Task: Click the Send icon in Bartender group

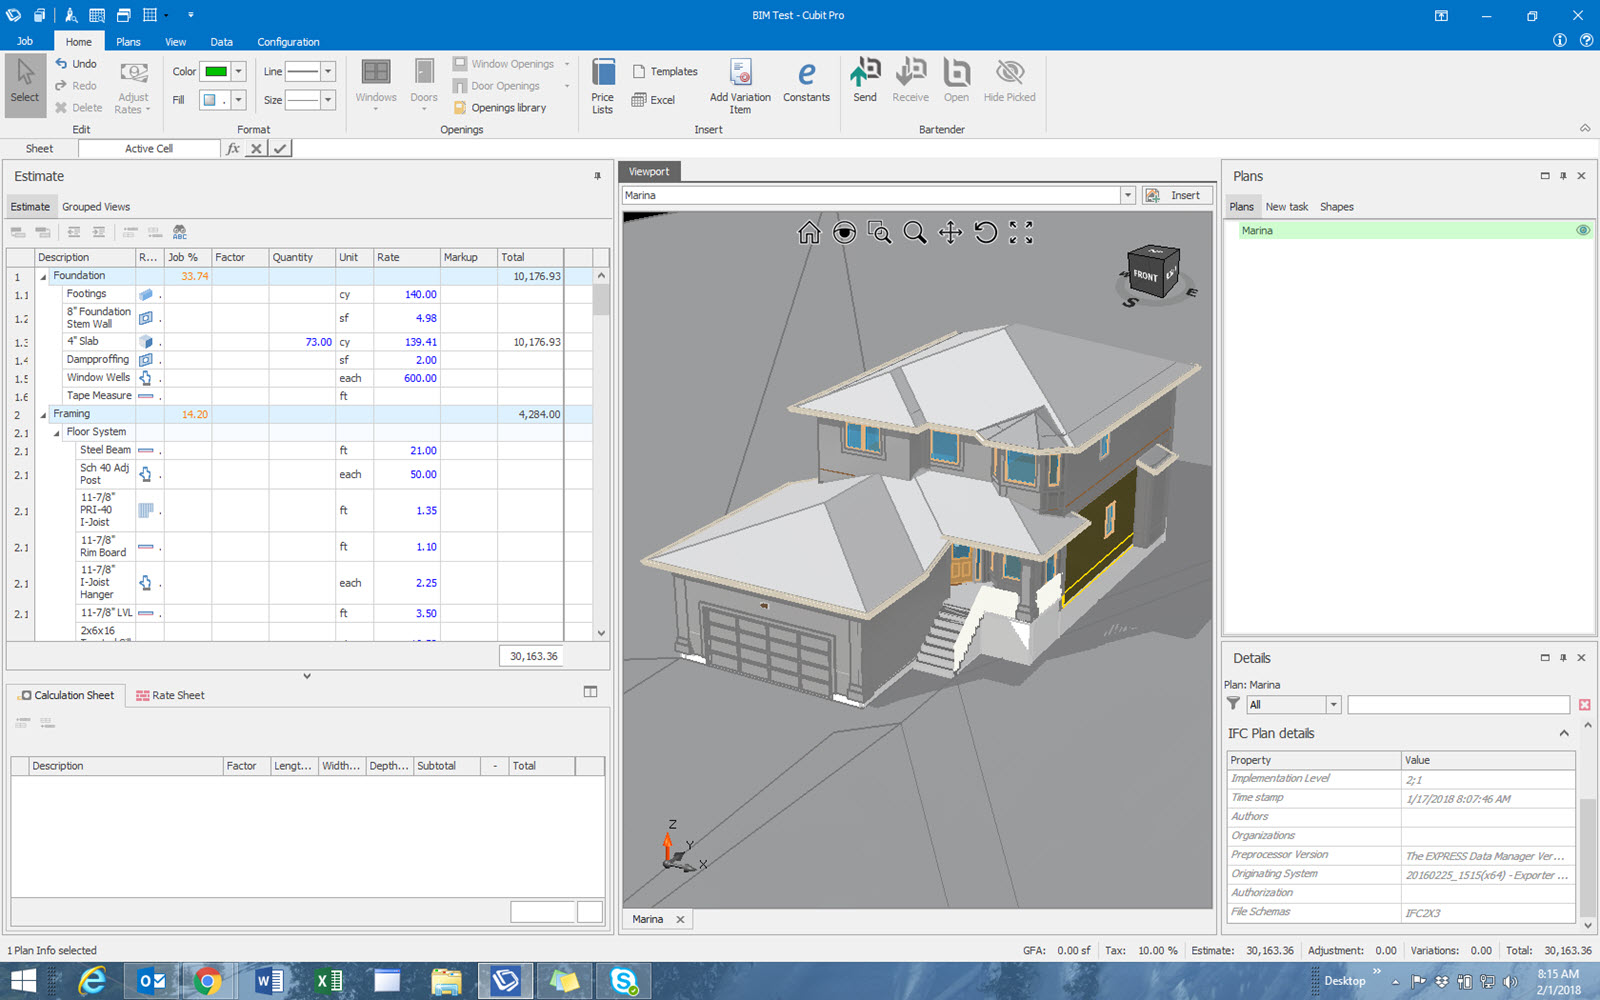Action: click(865, 80)
